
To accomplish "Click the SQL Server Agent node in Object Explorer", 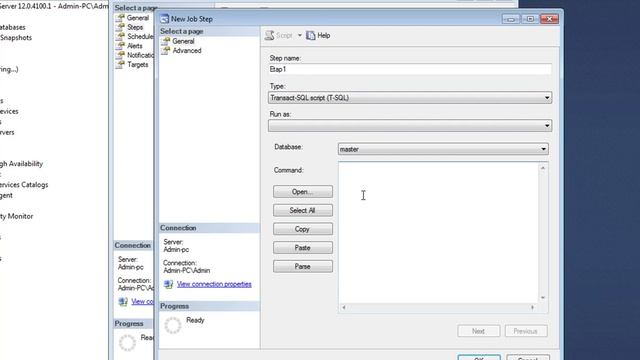I will [6, 196].
